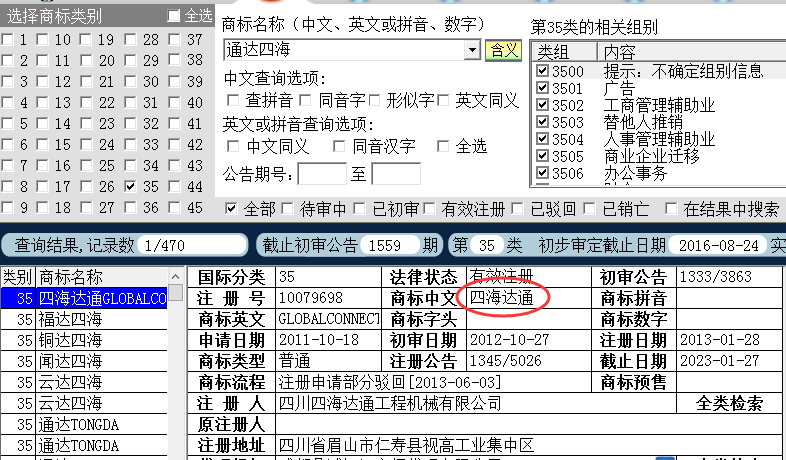Enable 形似字 query option
This screenshot has width=786, height=460.
click(374, 100)
